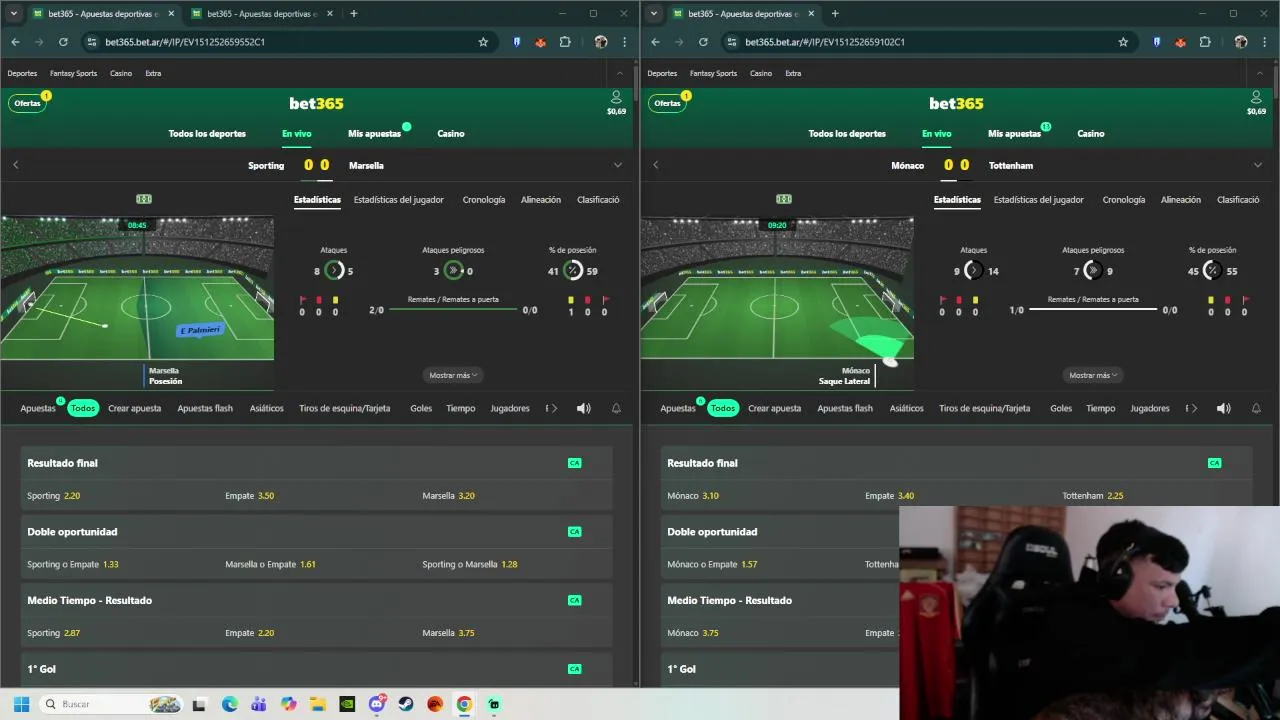
Task: Reload page in left browser
Action: click(63, 42)
